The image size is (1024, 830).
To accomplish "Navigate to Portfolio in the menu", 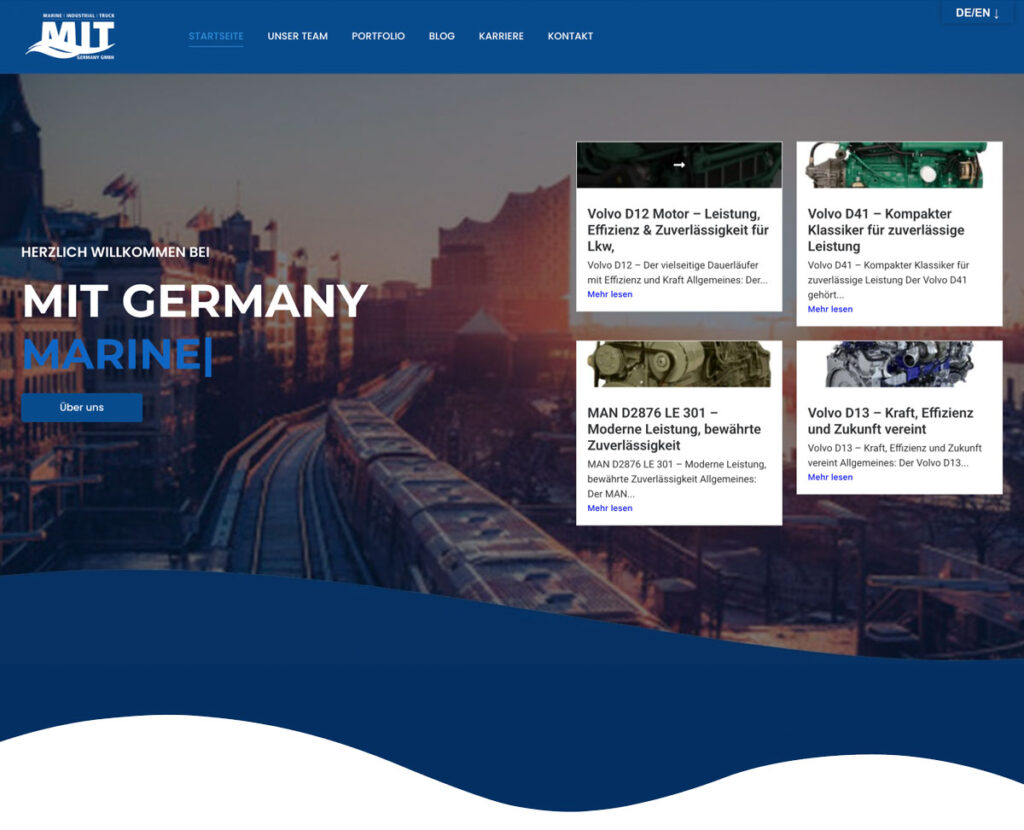I will coord(378,36).
